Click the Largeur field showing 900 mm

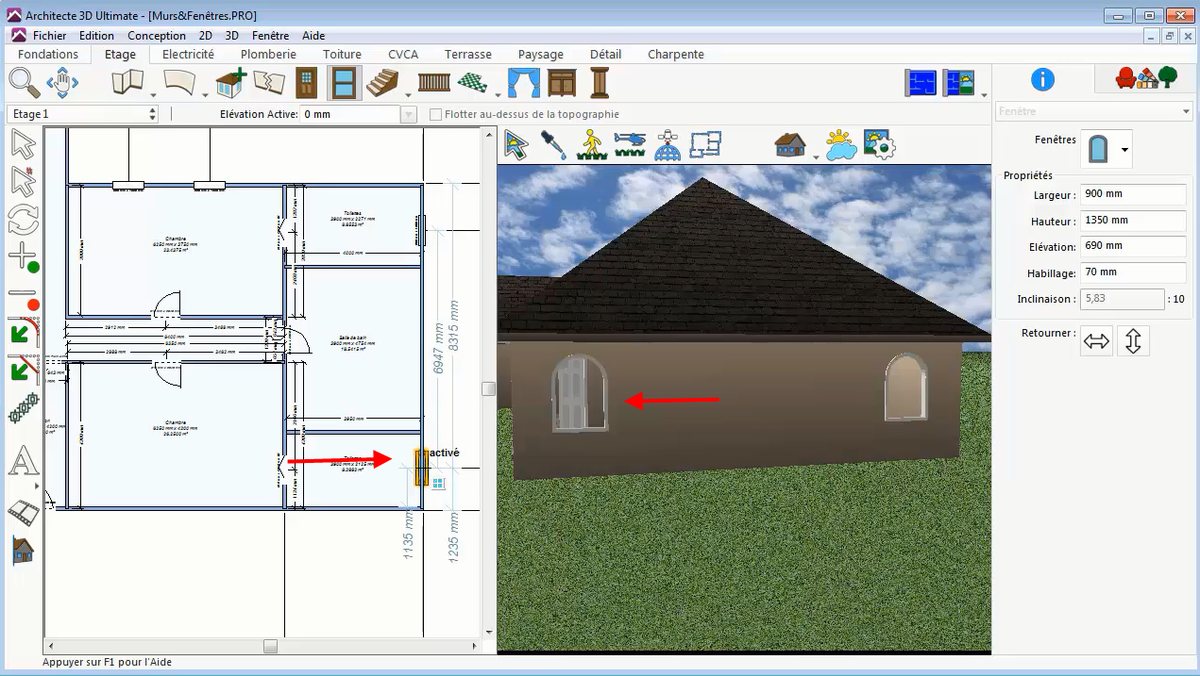point(1132,195)
